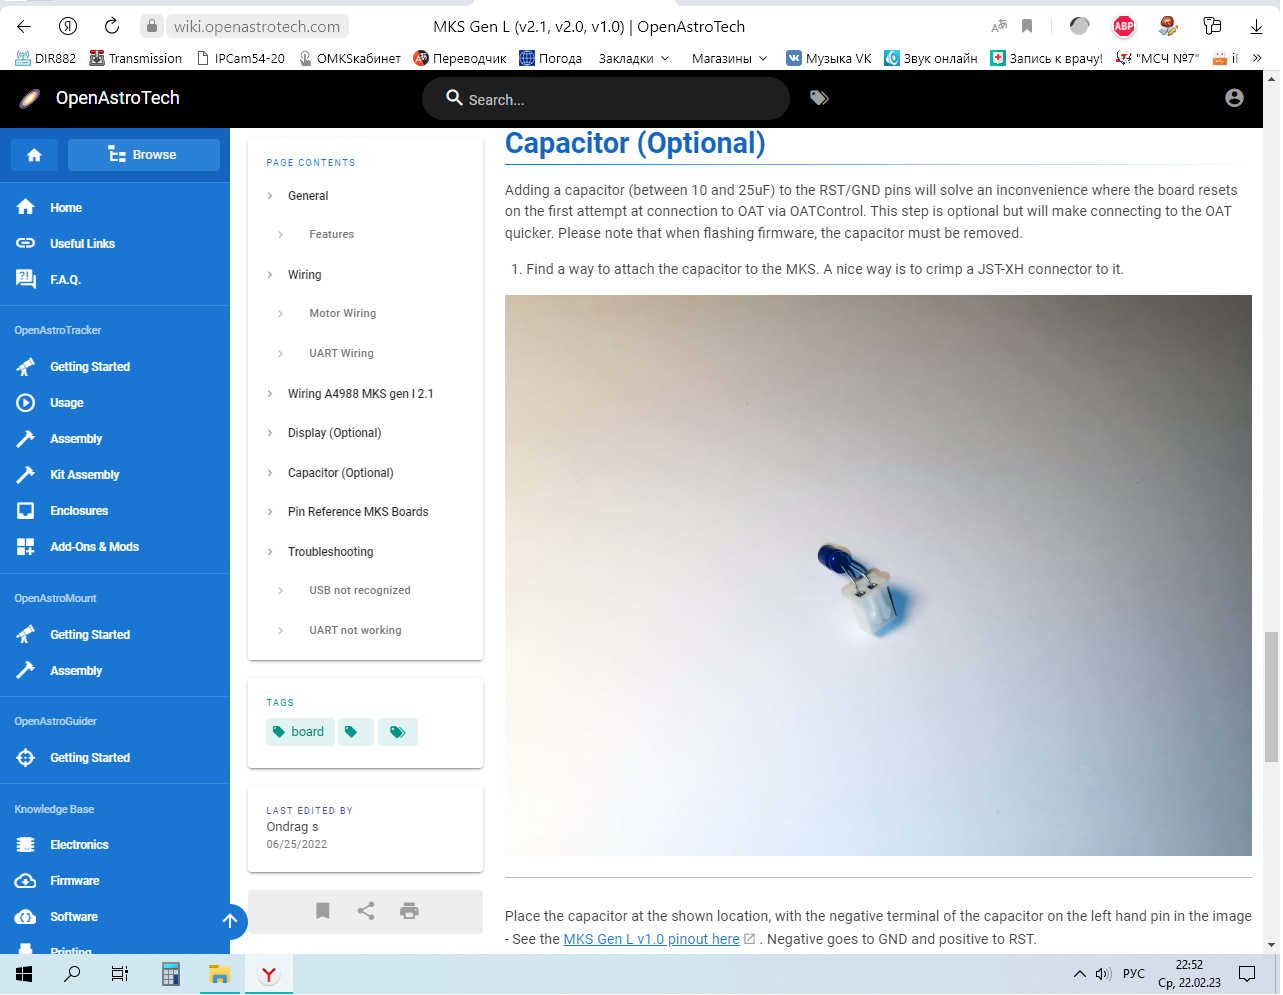Open Windows taskbar search
The width and height of the screenshot is (1283, 995).
tap(72, 974)
